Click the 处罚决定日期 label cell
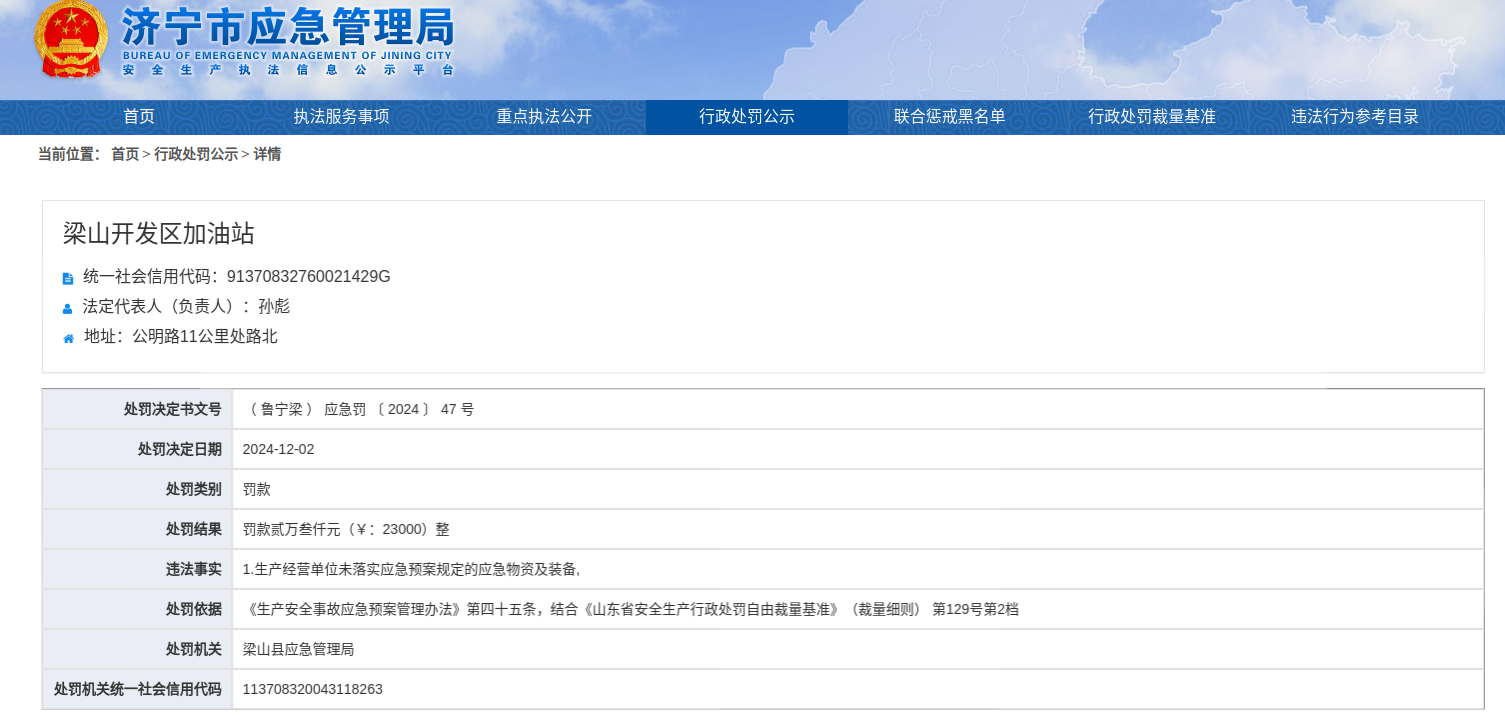This screenshot has width=1505, height=722. click(138, 449)
